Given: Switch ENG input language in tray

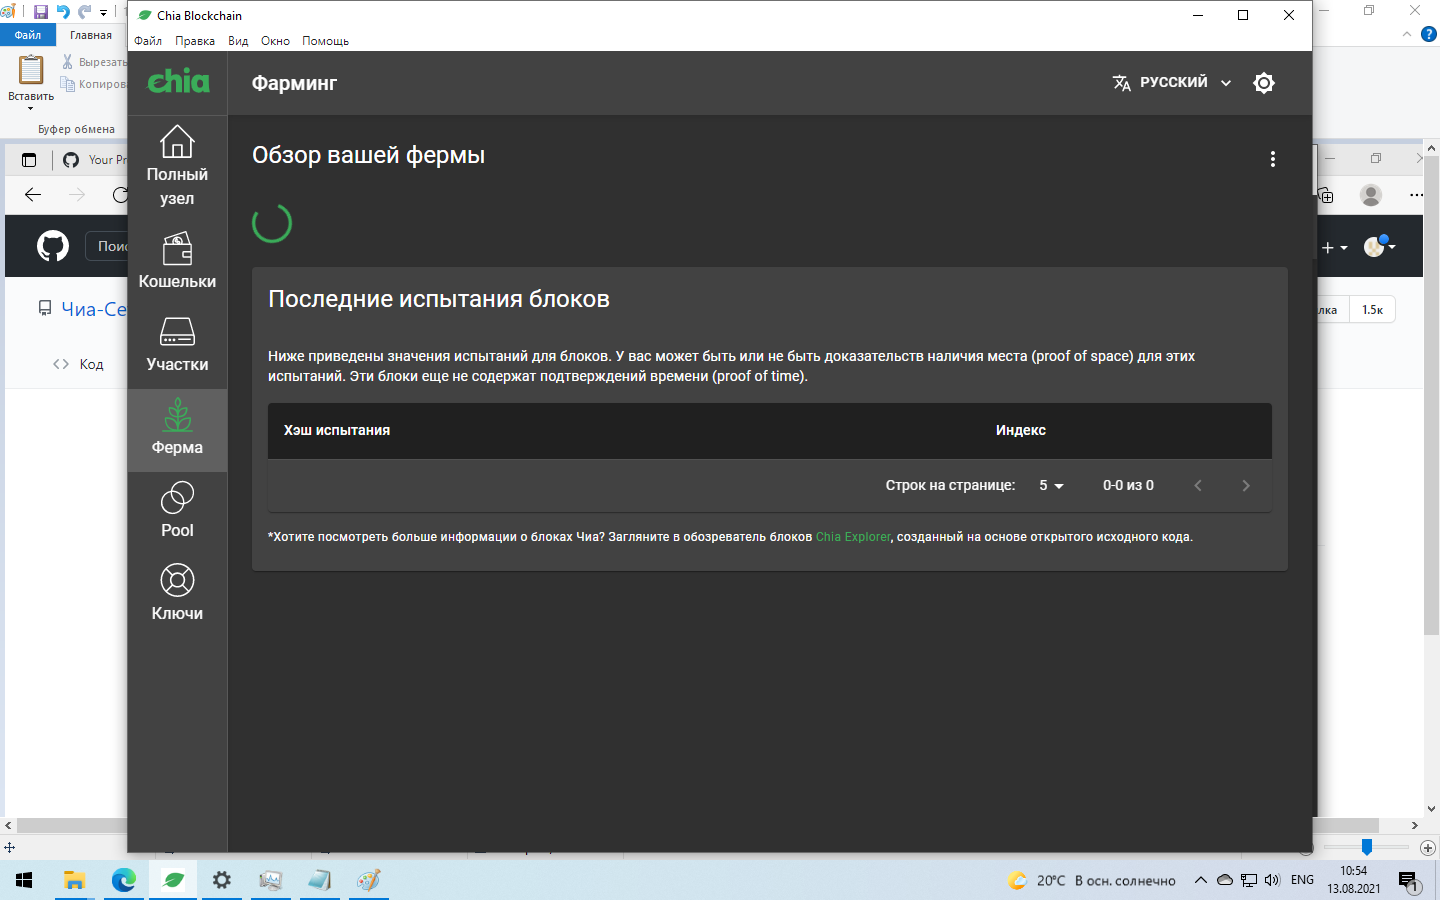Looking at the screenshot, I should 1302,880.
